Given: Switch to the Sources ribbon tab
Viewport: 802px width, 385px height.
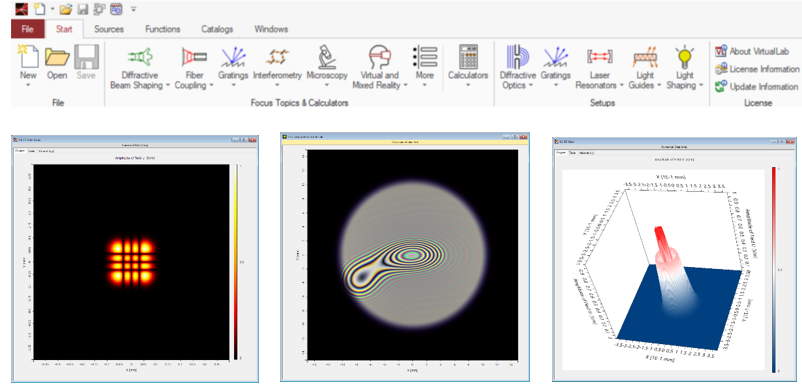Looking at the screenshot, I should tap(109, 29).
